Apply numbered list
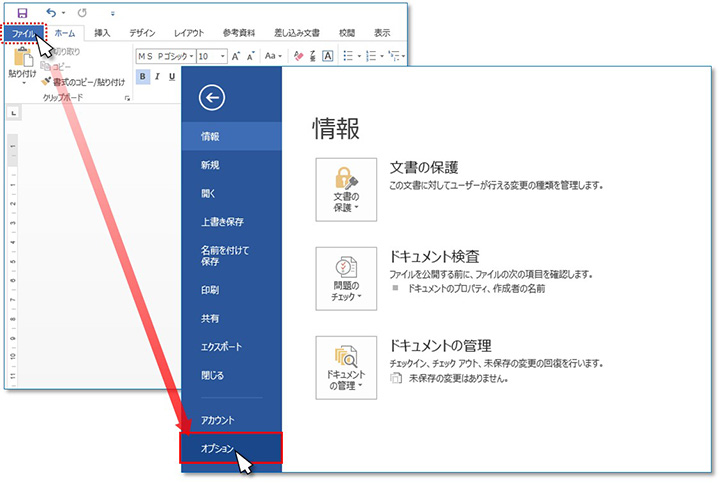The image size is (720, 483). (x=371, y=56)
